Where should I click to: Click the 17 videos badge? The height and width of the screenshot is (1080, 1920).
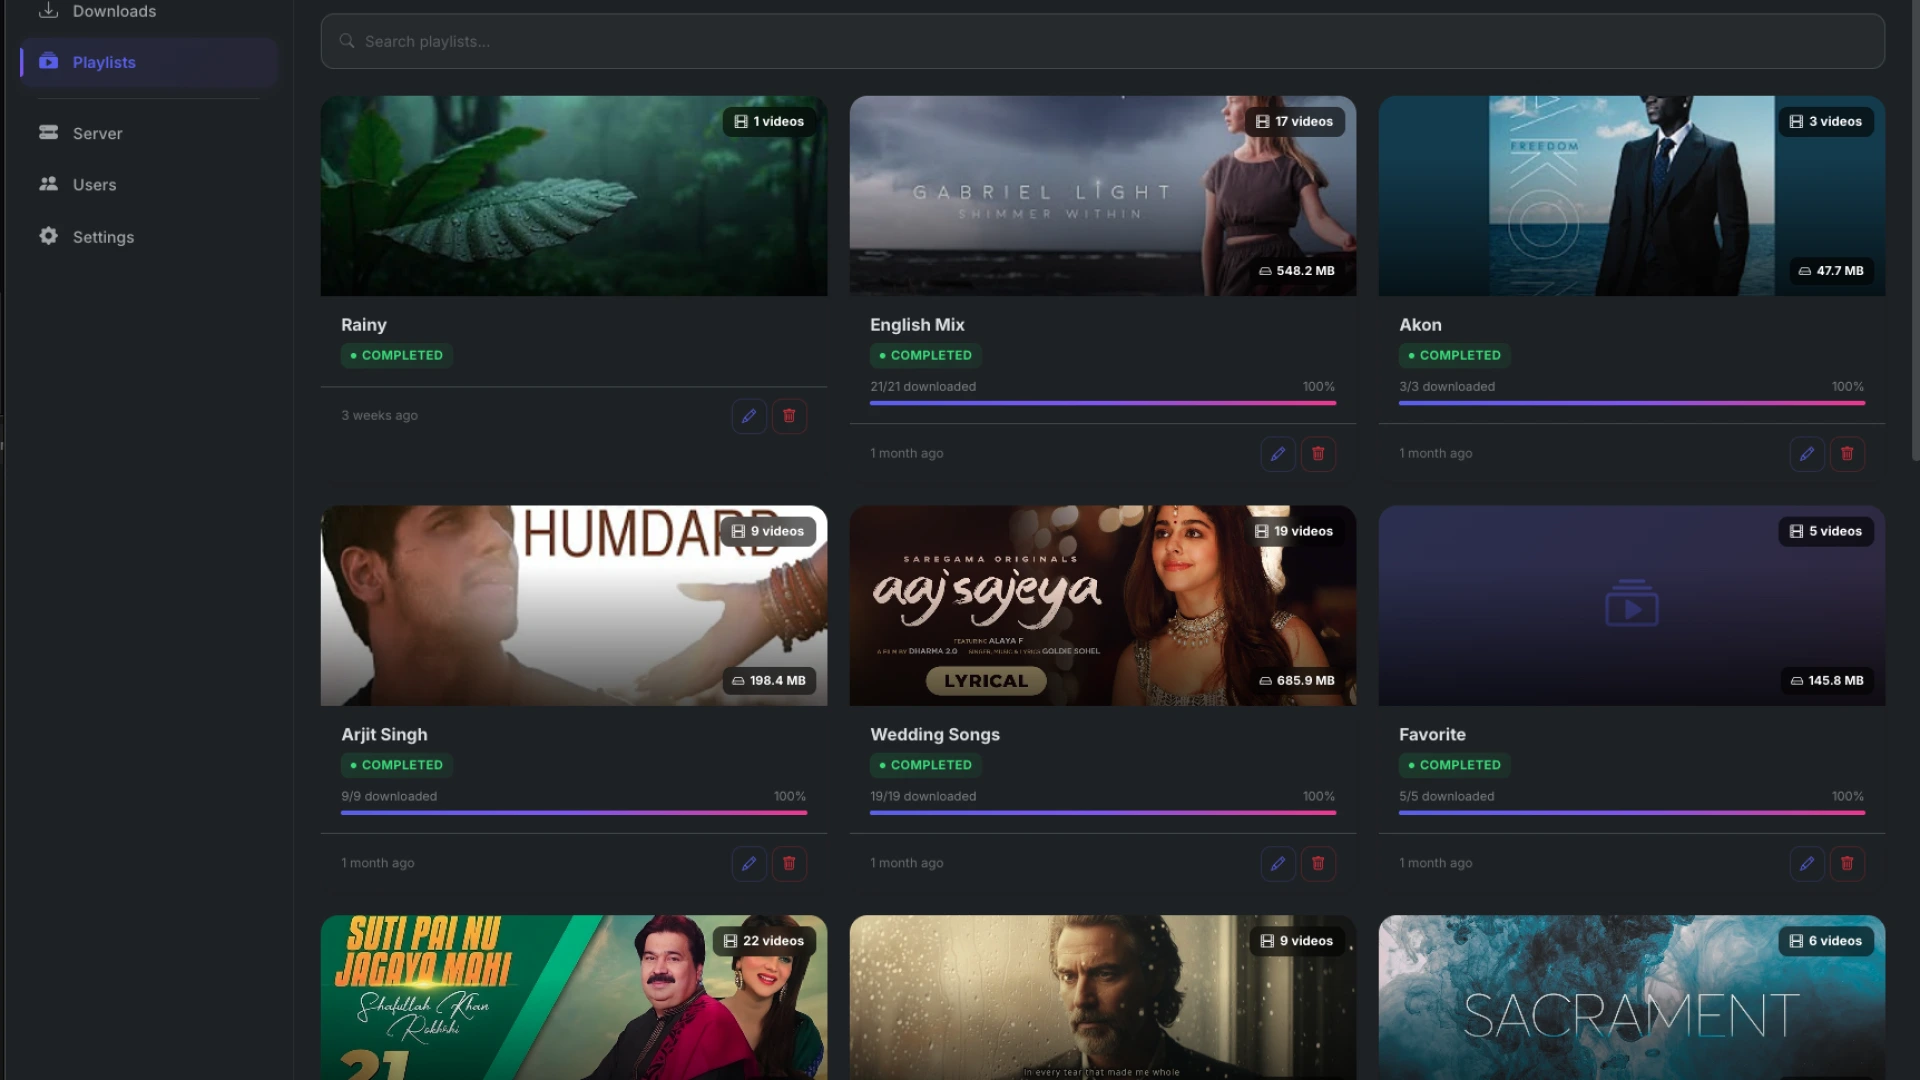[1294, 122]
